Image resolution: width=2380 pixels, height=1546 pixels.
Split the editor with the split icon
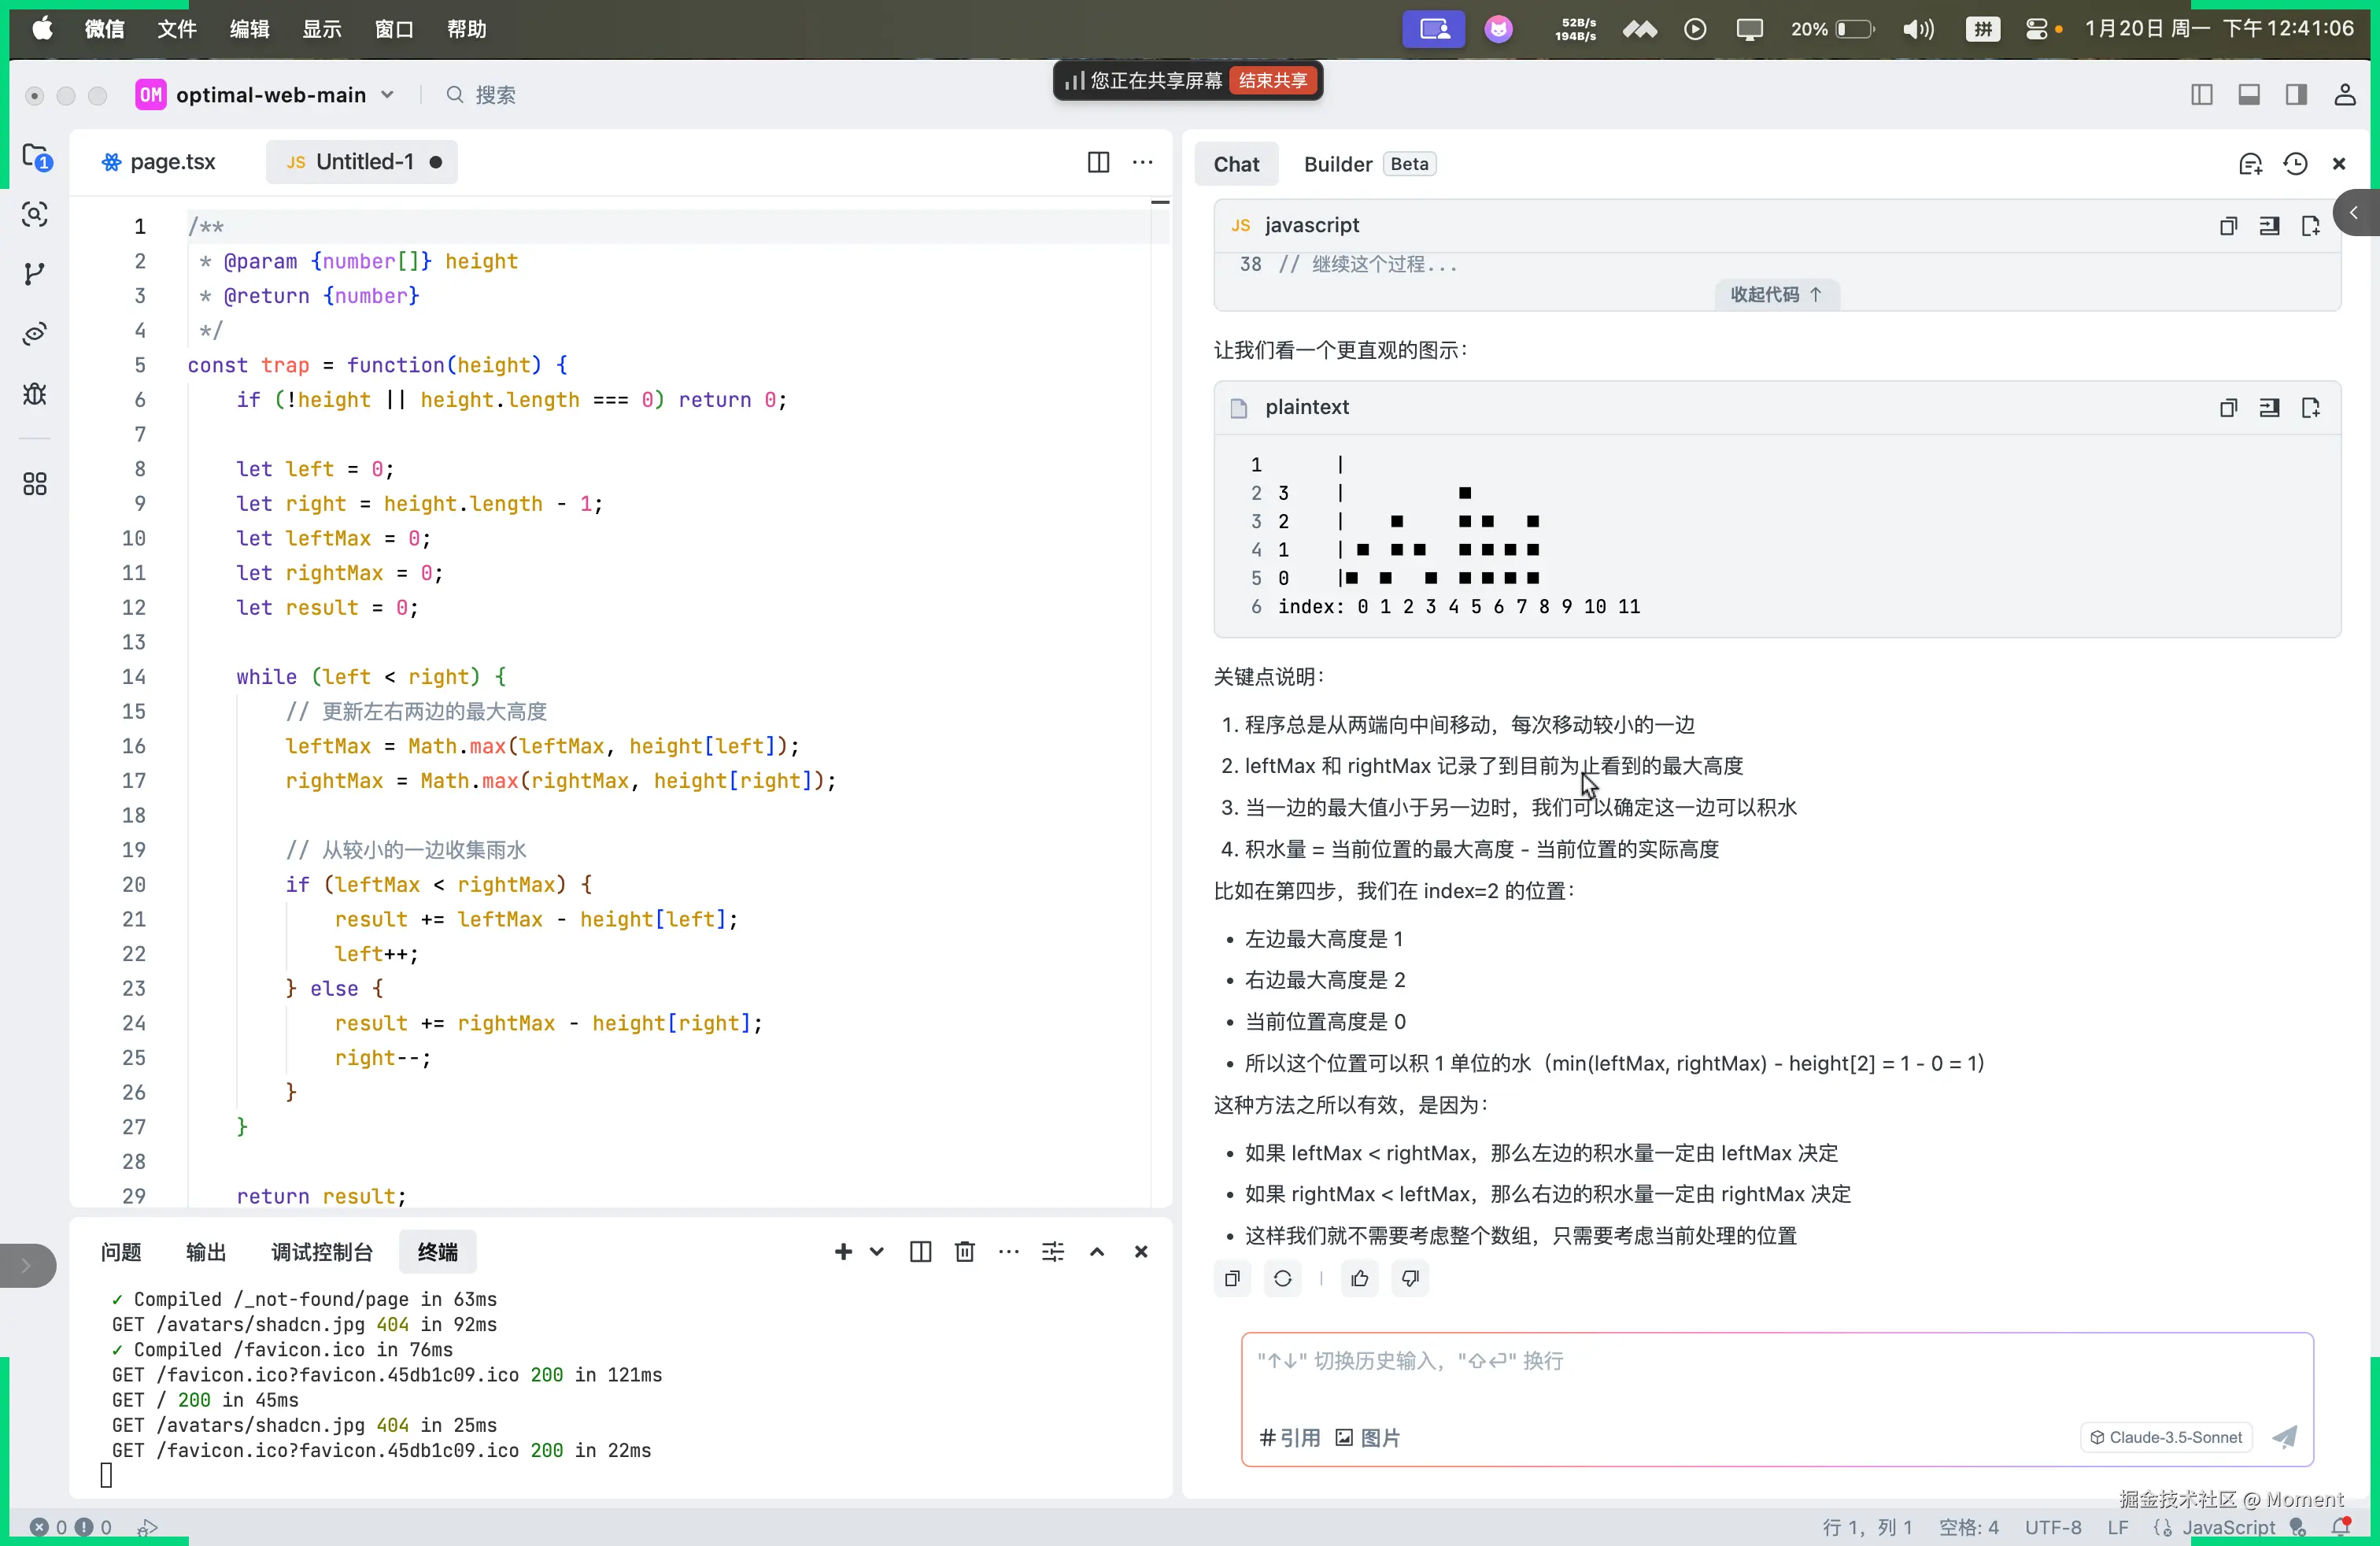coord(1098,162)
